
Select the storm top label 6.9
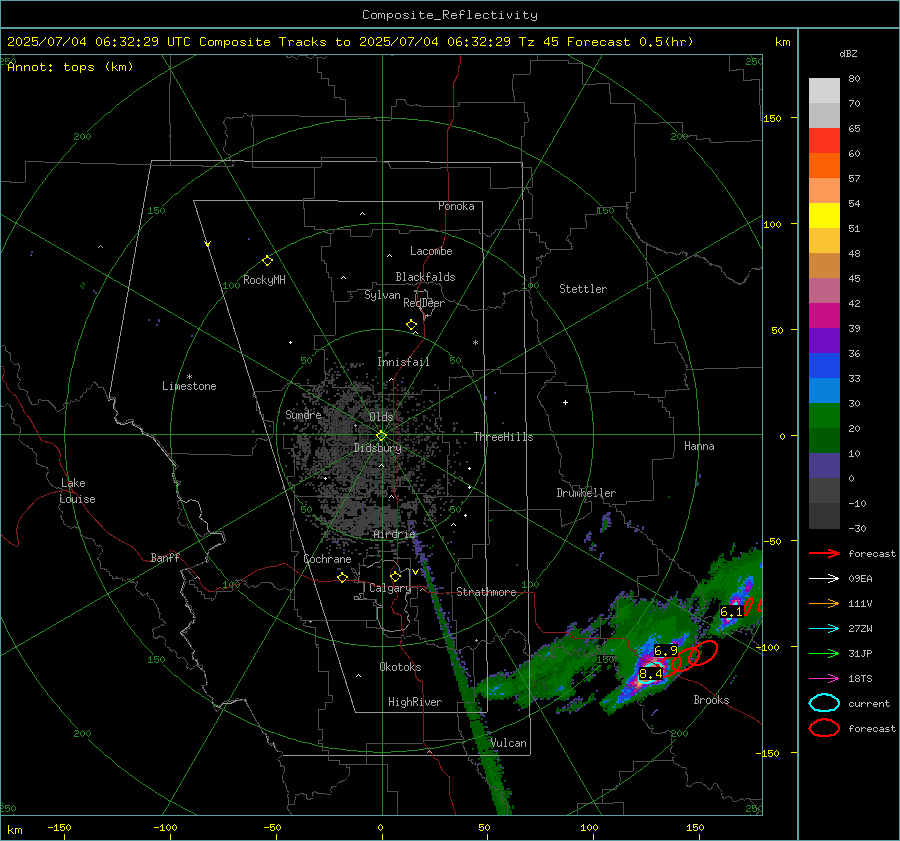666,650
